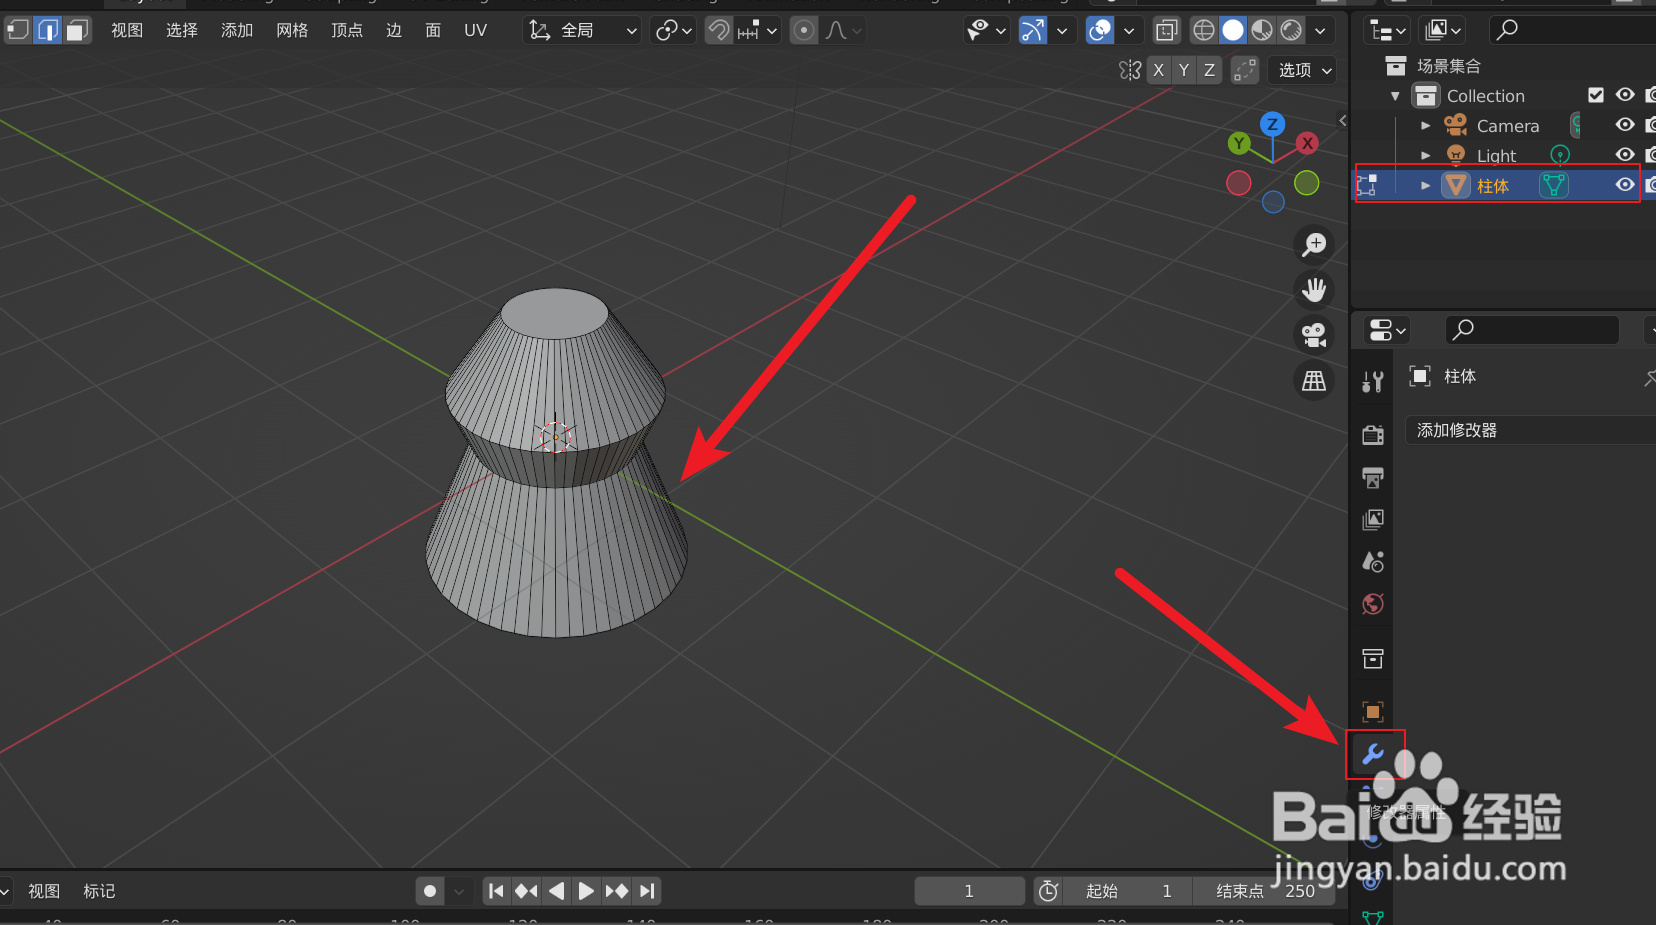Image resolution: width=1656 pixels, height=925 pixels.
Task: Open the 视图 menu in the 3D viewport header
Action: [127, 30]
